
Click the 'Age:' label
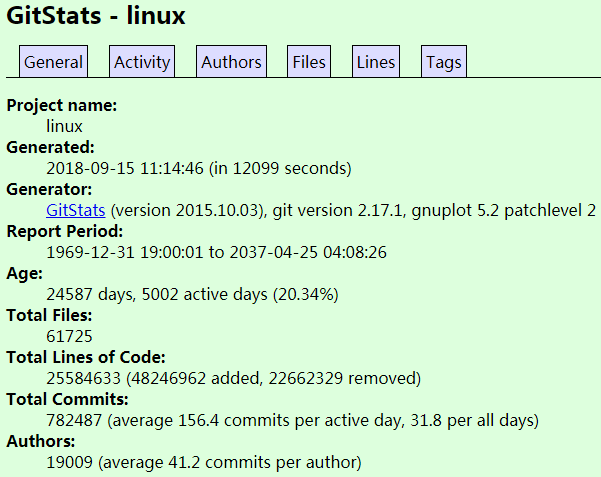25,274
